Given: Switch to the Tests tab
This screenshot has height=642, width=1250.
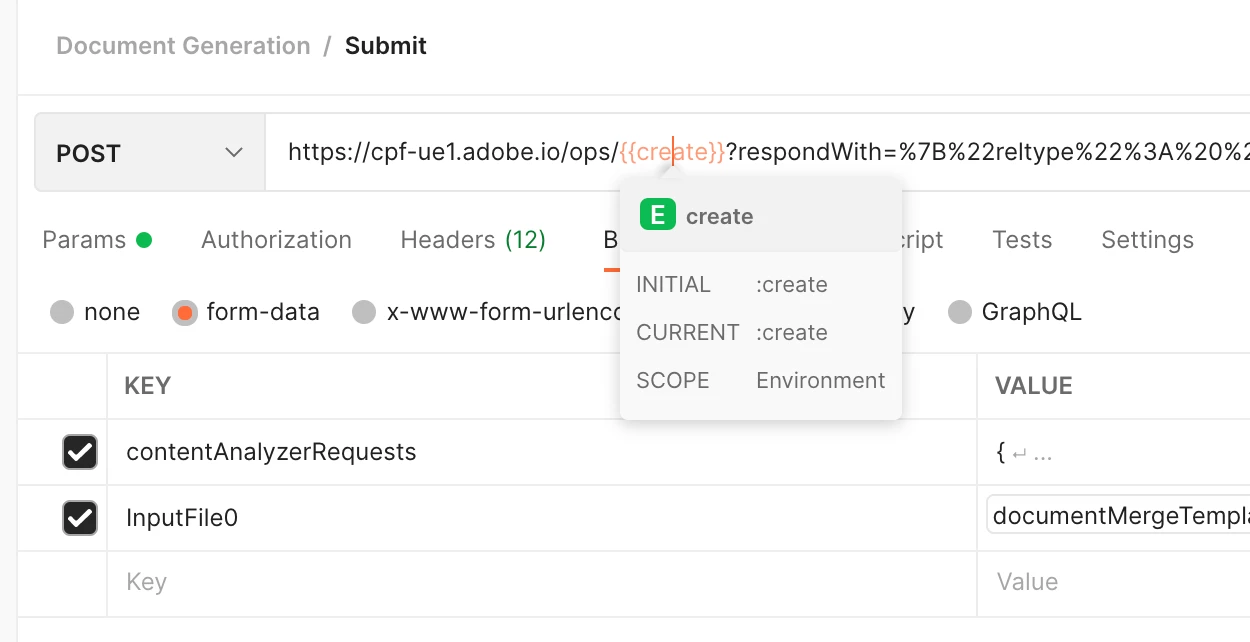Looking at the screenshot, I should click(1022, 240).
